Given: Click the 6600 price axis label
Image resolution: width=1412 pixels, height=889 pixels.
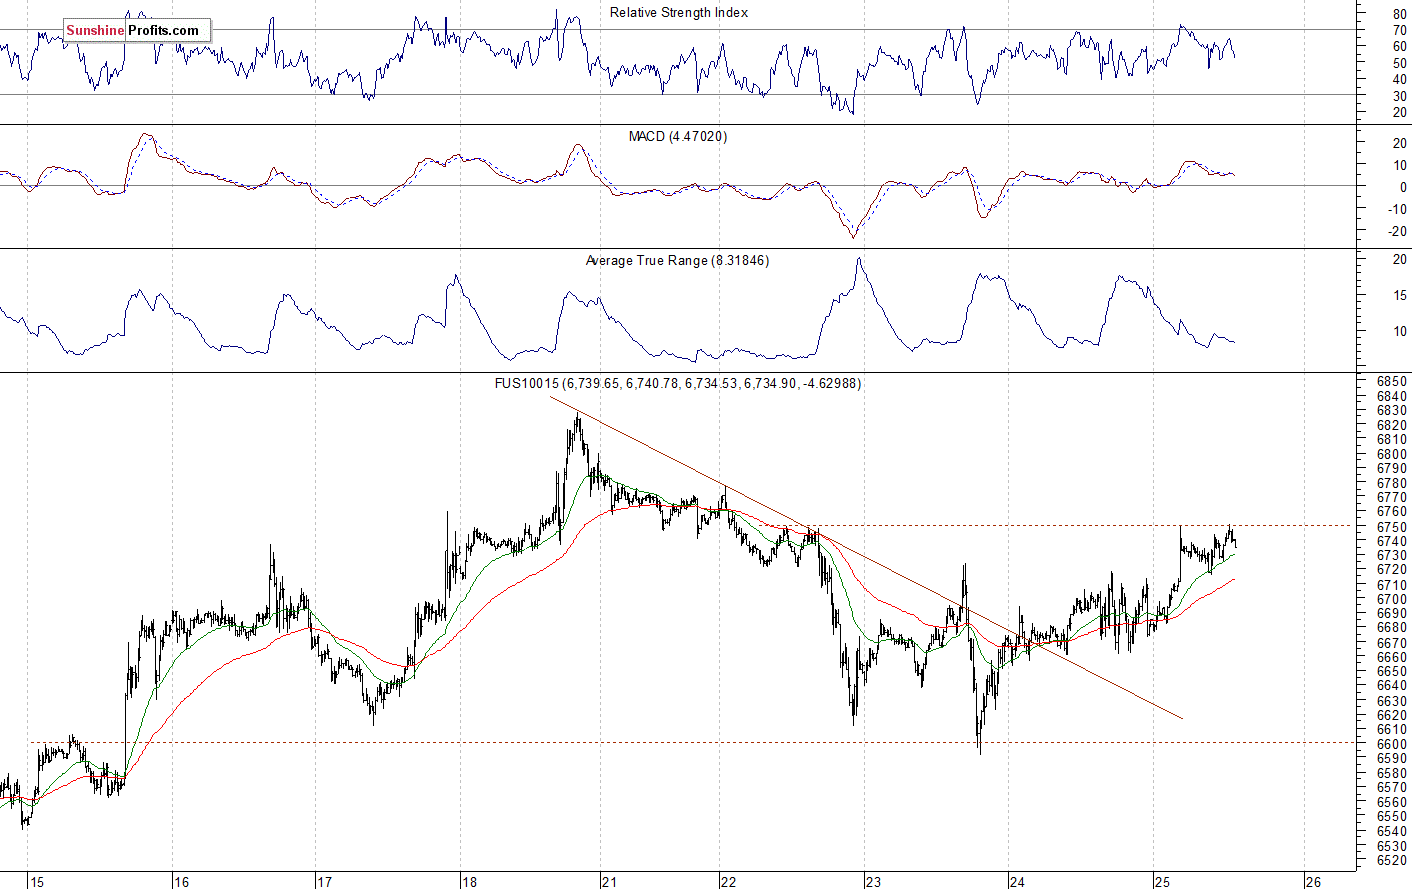Looking at the screenshot, I should [1392, 744].
